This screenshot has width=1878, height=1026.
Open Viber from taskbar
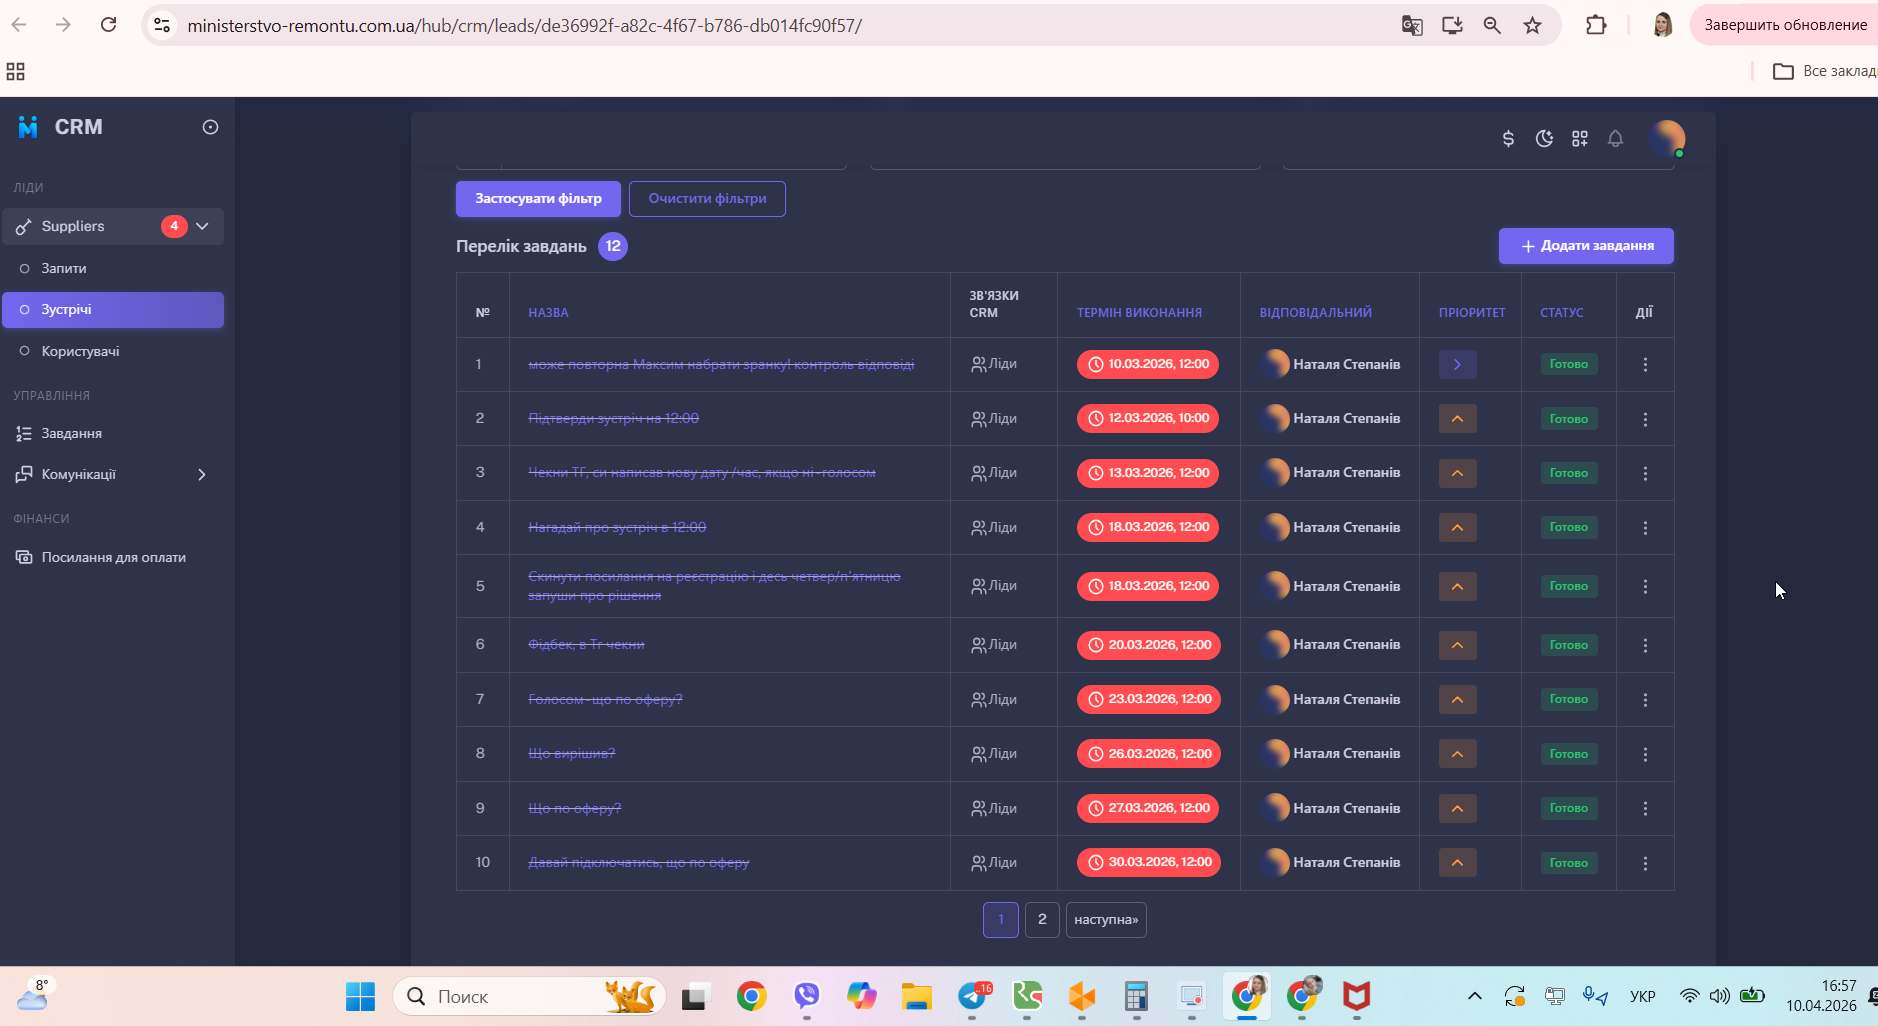806,996
